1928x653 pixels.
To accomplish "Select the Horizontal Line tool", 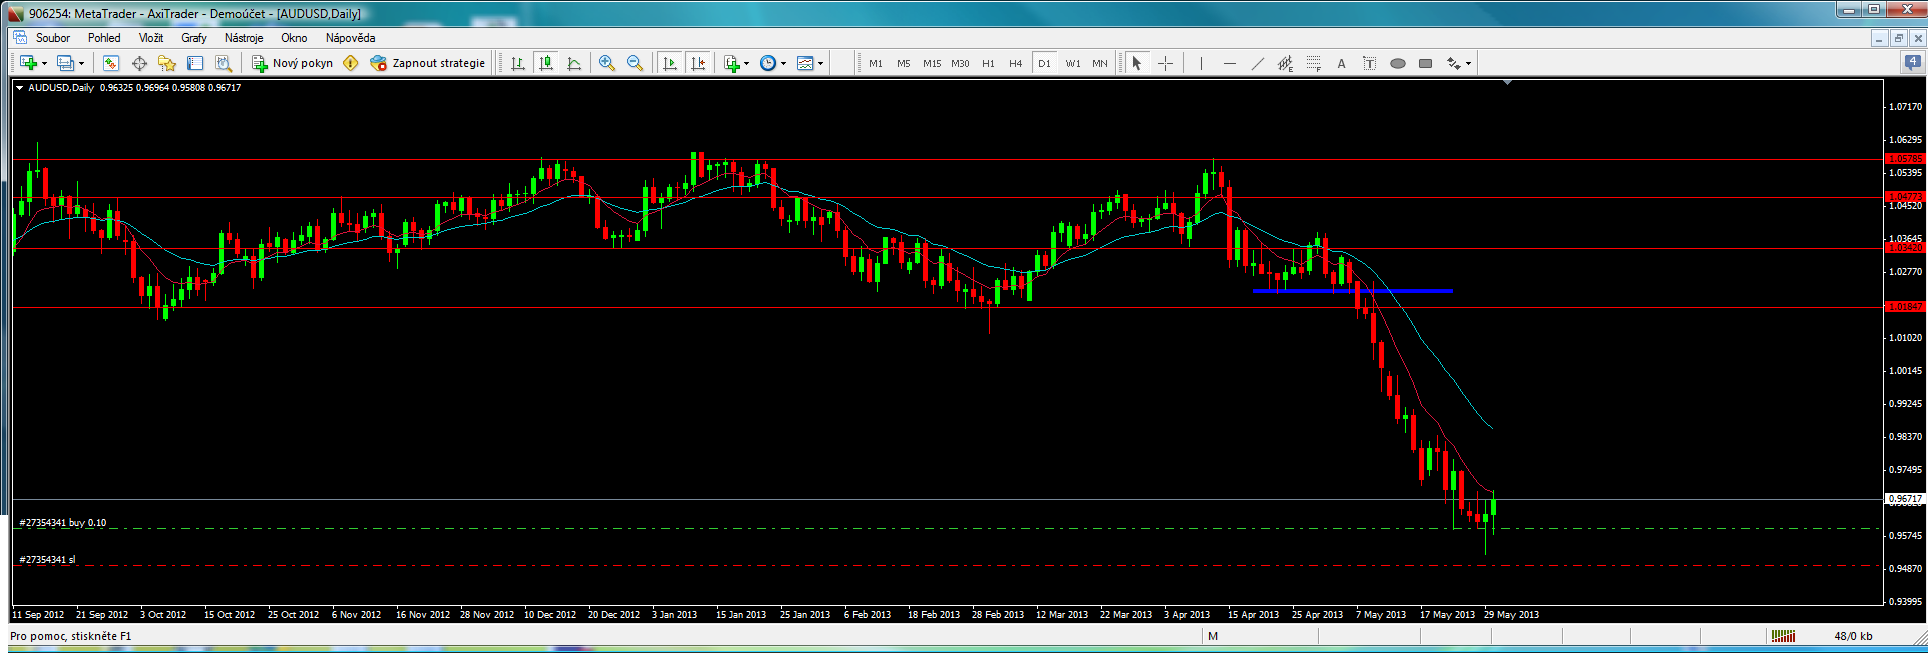I will (1229, 63).
